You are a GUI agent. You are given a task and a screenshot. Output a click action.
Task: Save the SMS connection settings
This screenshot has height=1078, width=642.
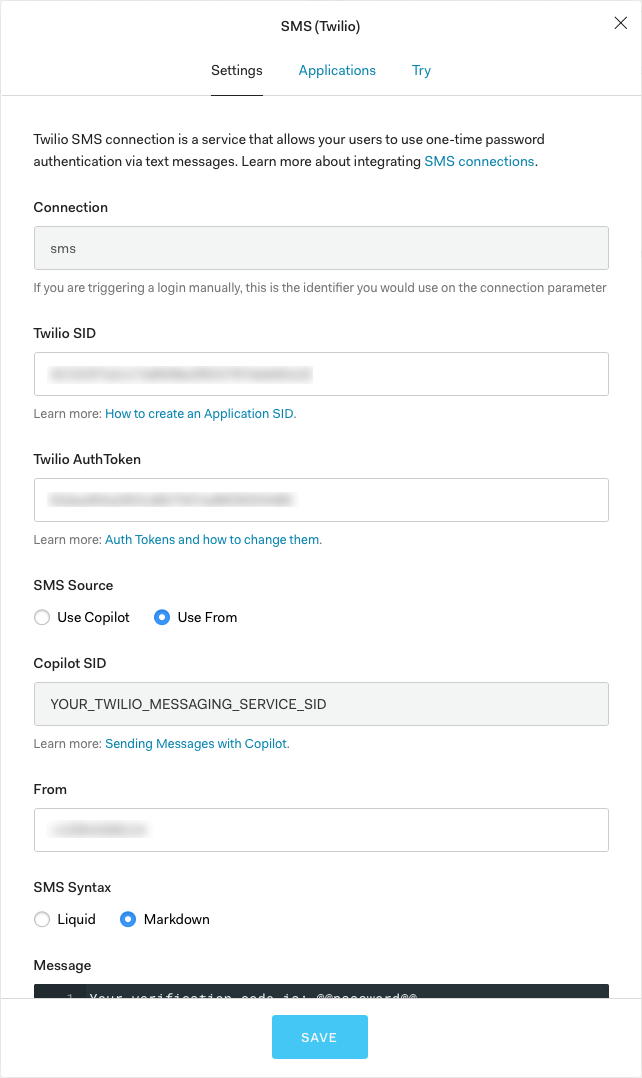point(320,1037)
